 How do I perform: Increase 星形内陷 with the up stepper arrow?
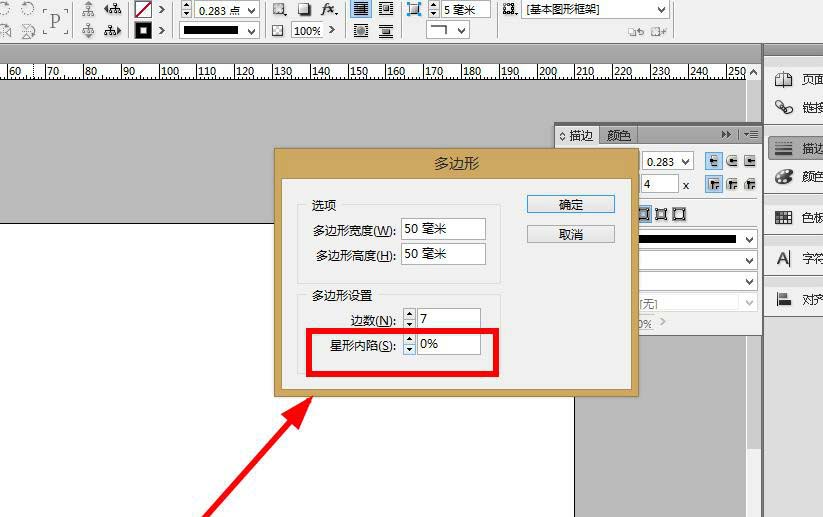click(409, 340)
